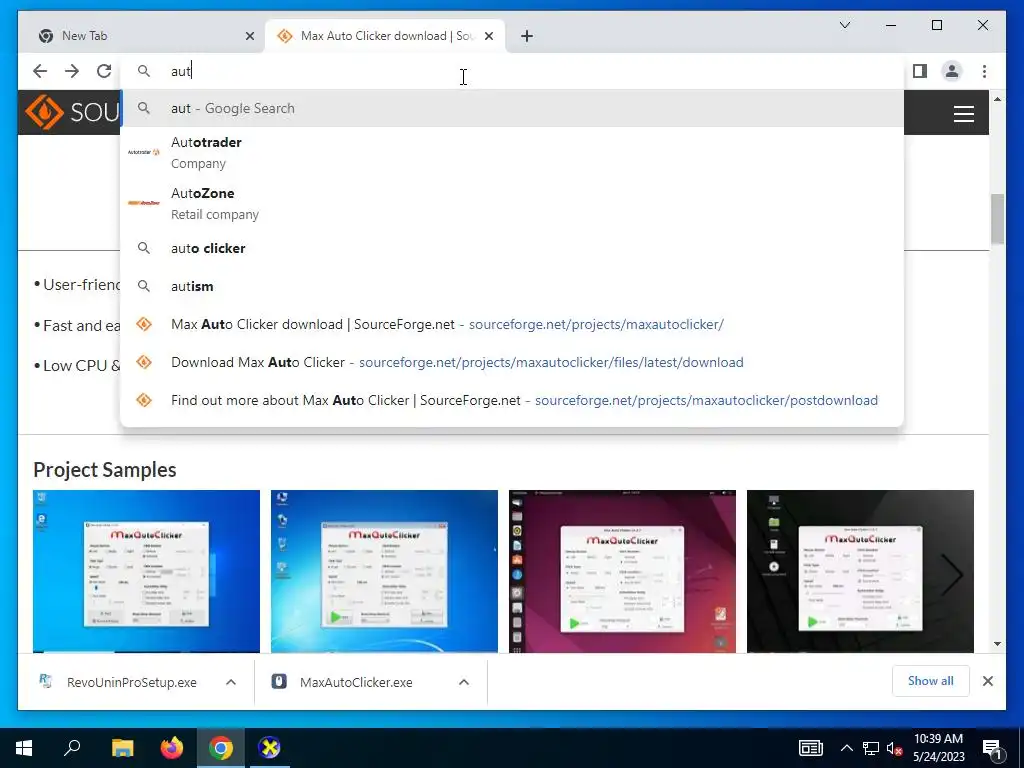Open a new tab with plus button
Image resolution: width=1024 pixels, height=768 pixels.
pos(527,36)
